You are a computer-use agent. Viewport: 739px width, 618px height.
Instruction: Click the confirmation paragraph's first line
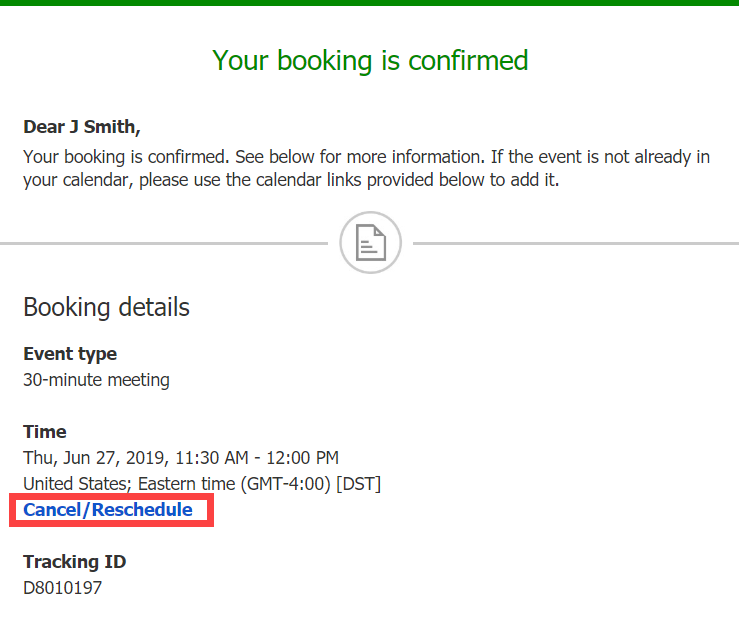point(366,157)
